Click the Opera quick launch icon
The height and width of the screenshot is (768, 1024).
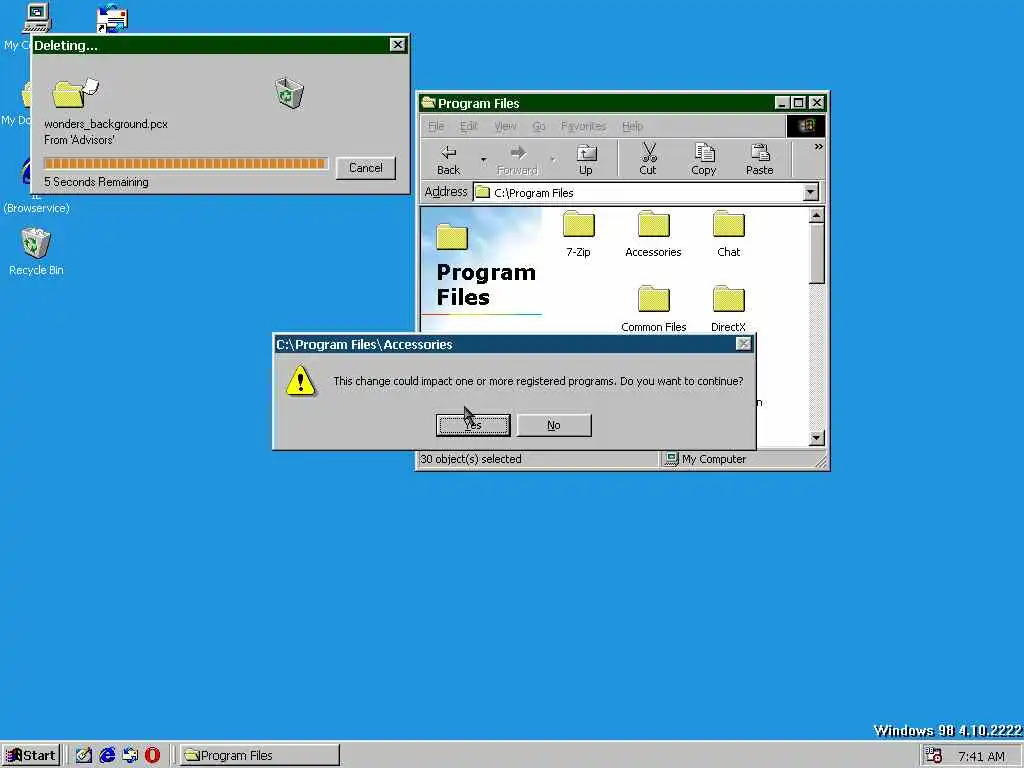[152, 756]
